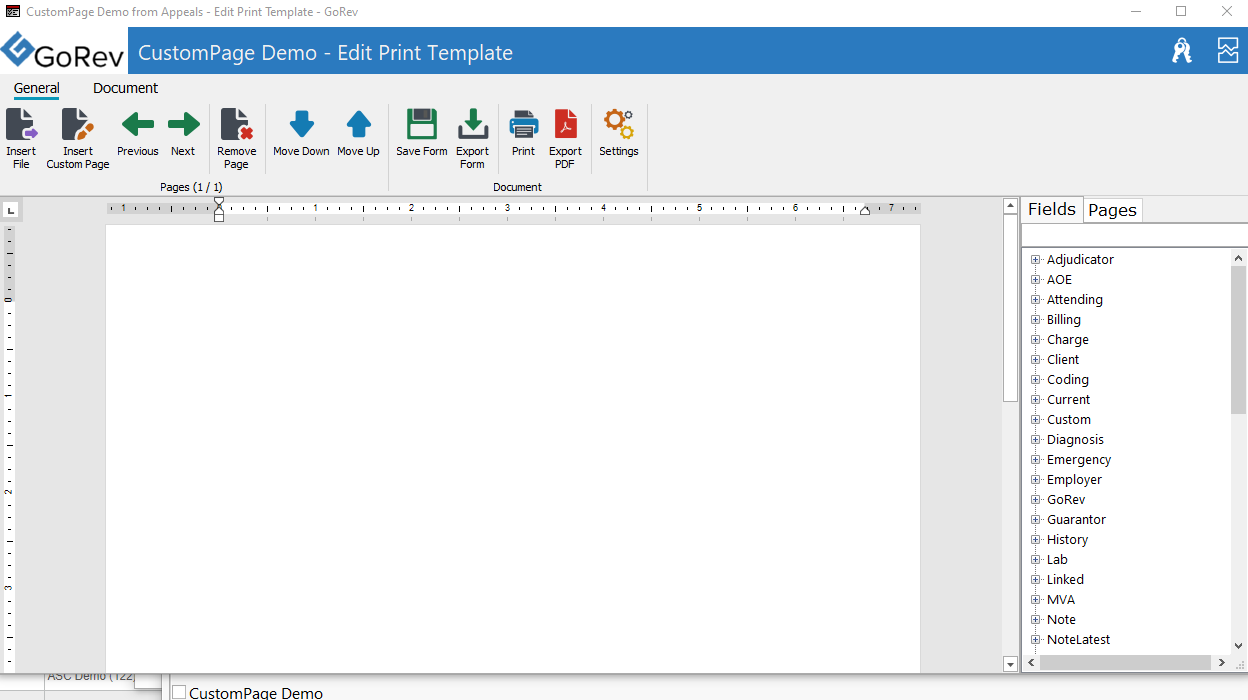Image resolution: width=1248 pixels, height=700 pixels.
Task: Expand the Adjudicator field group
Action: coord(1036,260)
